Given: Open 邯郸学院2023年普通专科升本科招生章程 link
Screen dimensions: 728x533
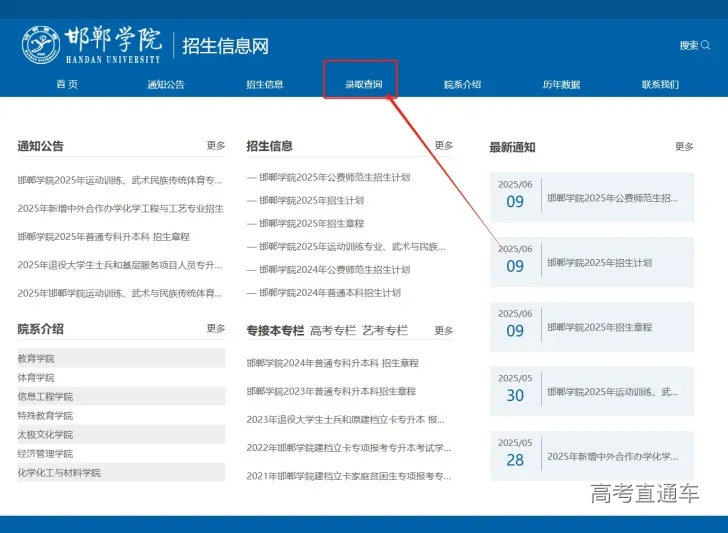Looking at the screenshot, I should tap(331, 391).
